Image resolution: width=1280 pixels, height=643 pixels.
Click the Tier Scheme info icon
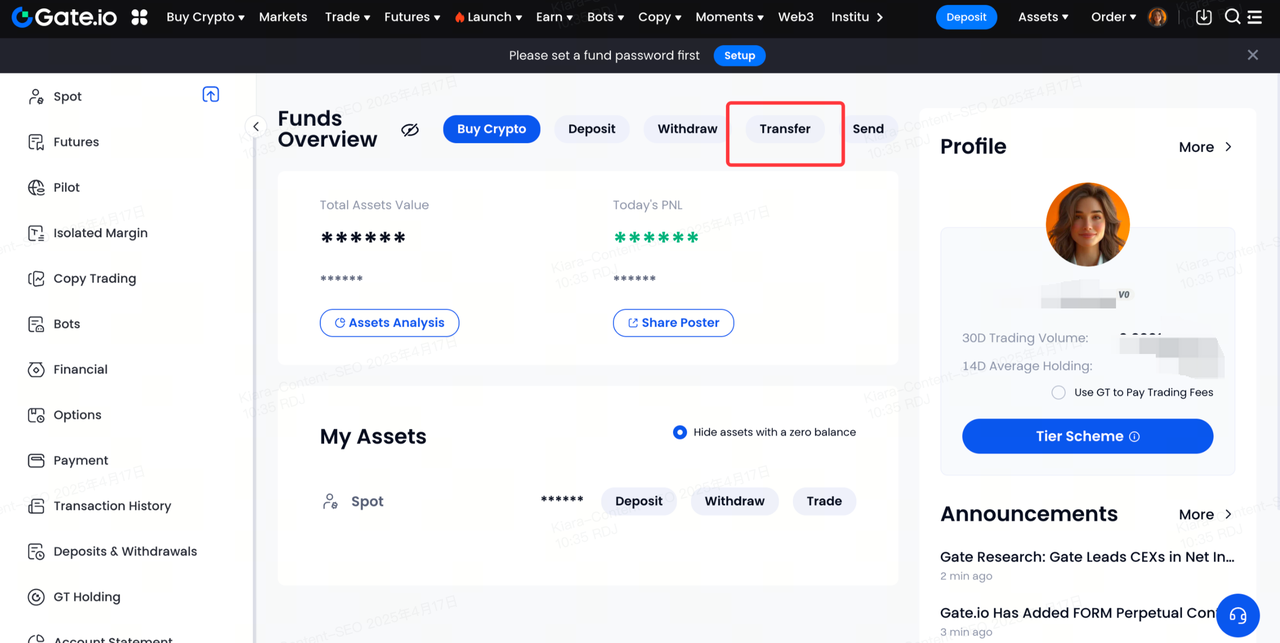click(x=1134, y=437)
